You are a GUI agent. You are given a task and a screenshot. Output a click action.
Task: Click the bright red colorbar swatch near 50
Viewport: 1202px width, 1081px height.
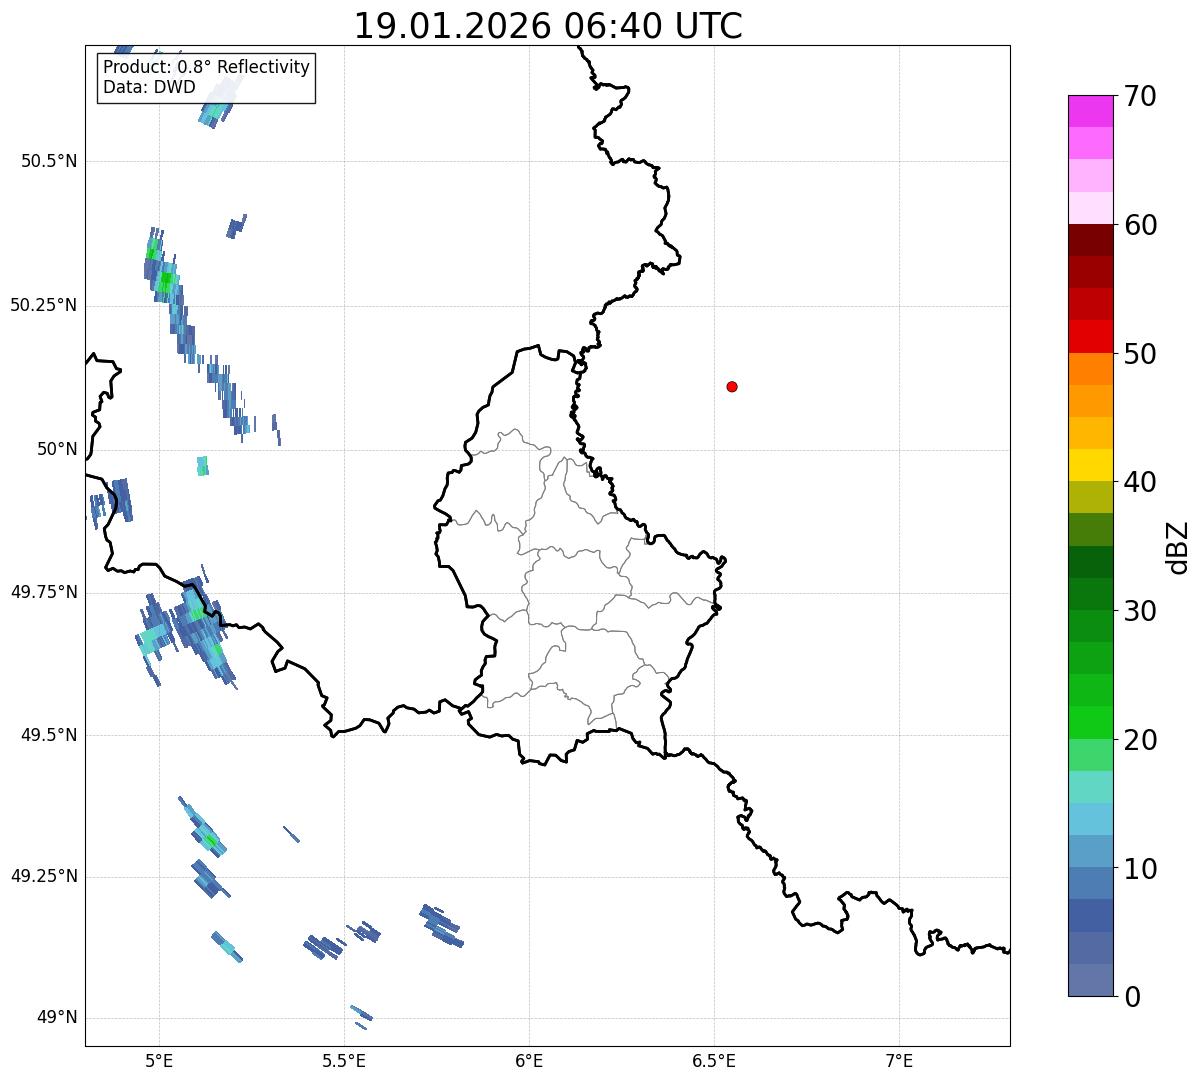pos(1091,336)
